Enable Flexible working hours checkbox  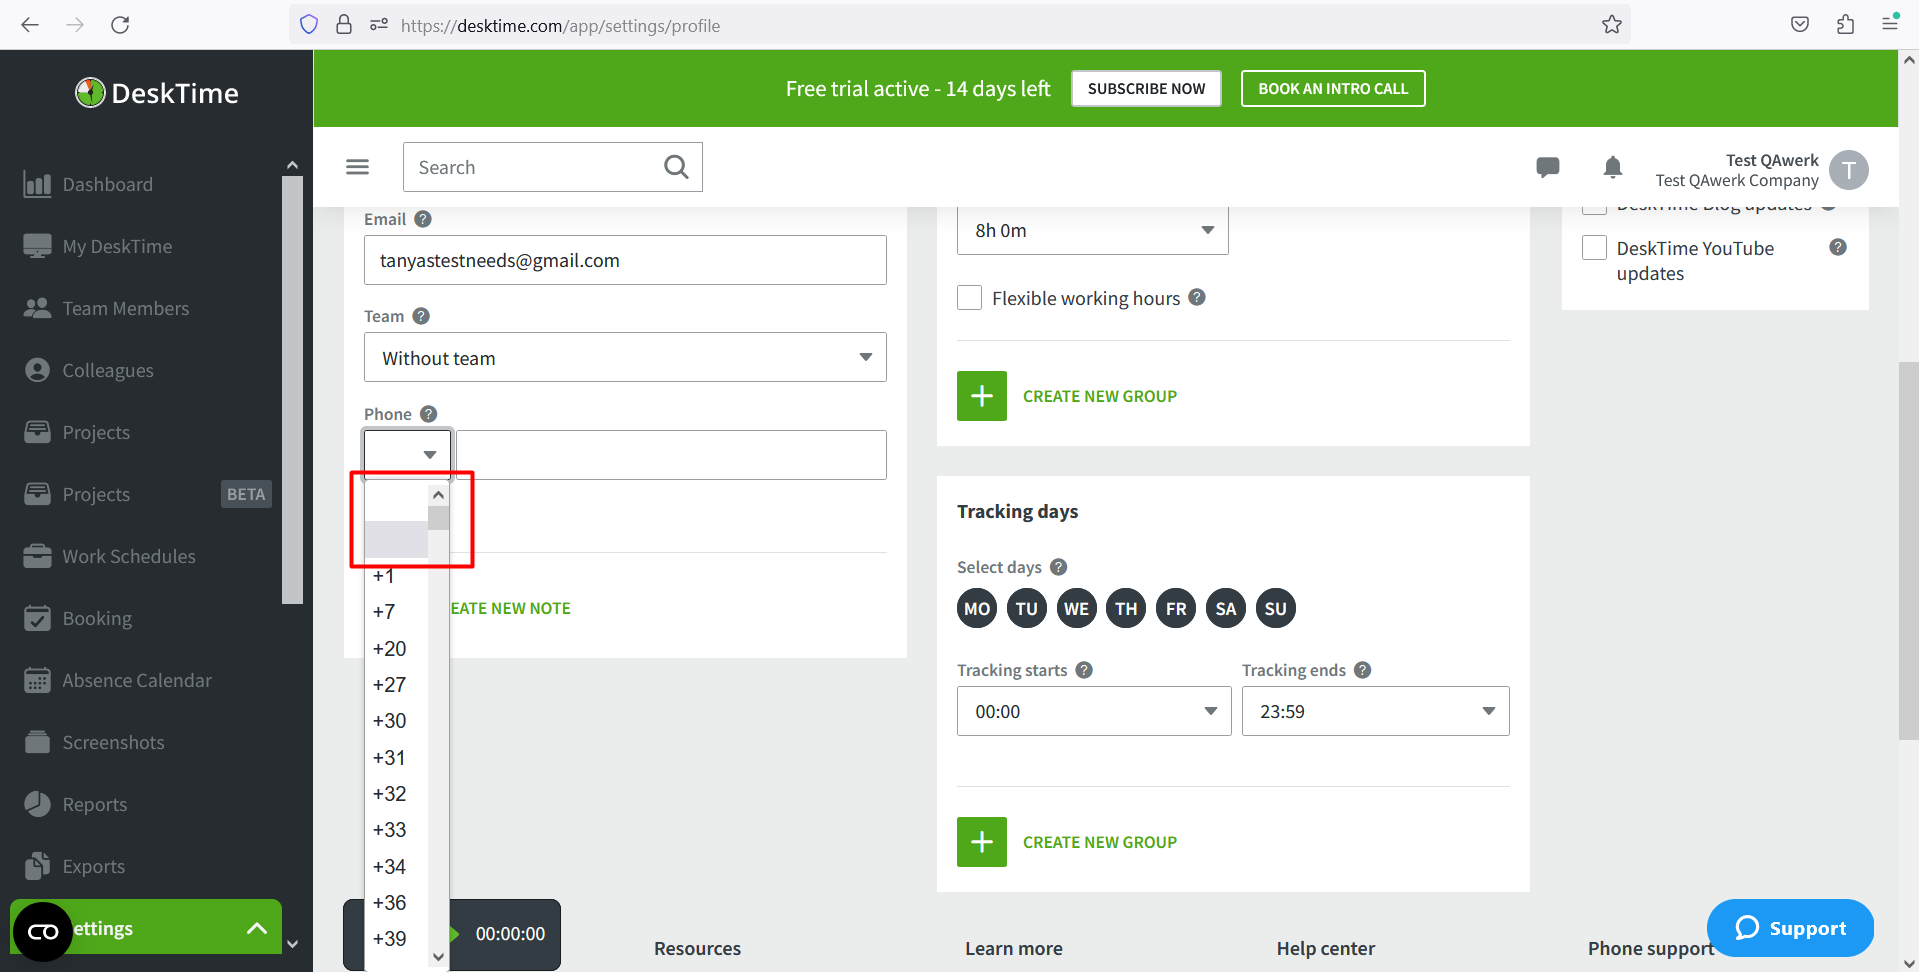coord(969,298)
